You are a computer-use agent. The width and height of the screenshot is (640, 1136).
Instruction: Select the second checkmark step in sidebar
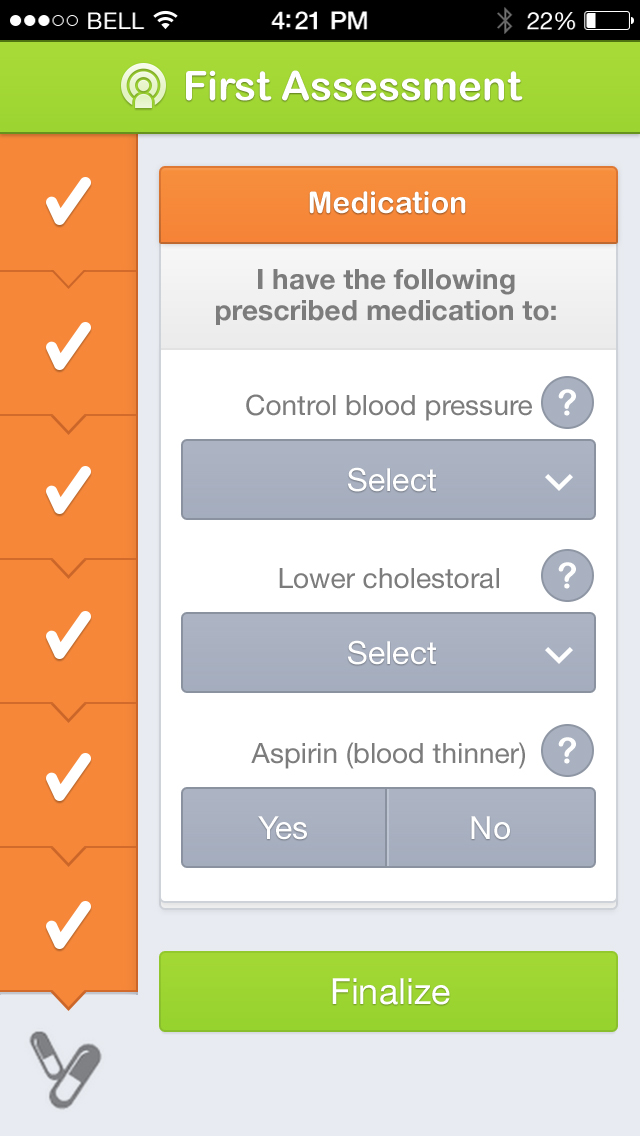click(68, 346)
